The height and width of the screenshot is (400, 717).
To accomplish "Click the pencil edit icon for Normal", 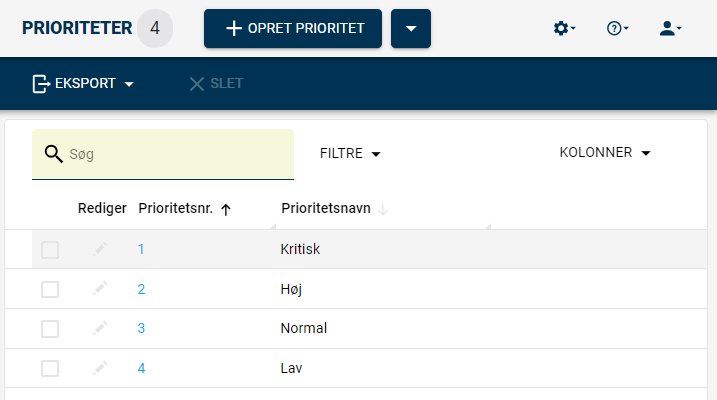I will click(x=100, y=328).
